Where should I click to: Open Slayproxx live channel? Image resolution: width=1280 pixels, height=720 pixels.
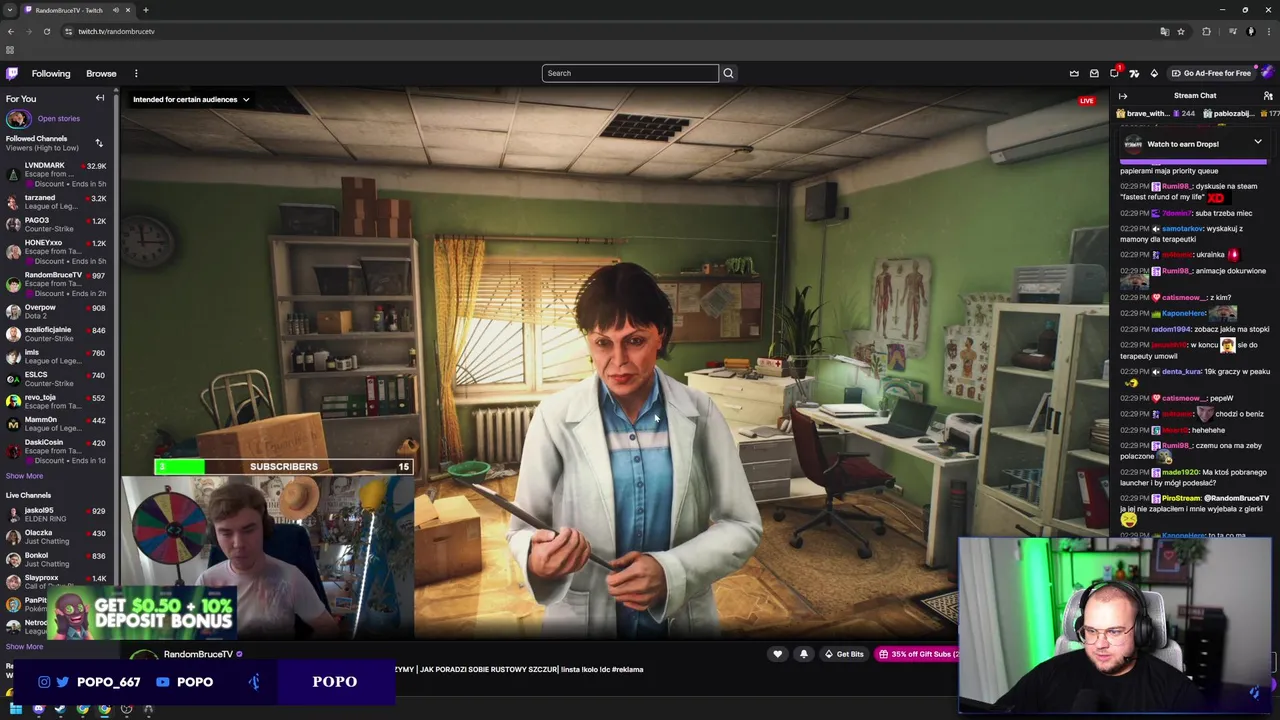pyautogui.click(x=56, y=582)
